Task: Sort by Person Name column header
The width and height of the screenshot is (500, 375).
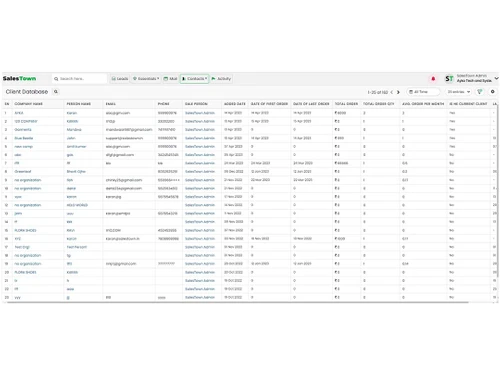Action: point(79,104)
